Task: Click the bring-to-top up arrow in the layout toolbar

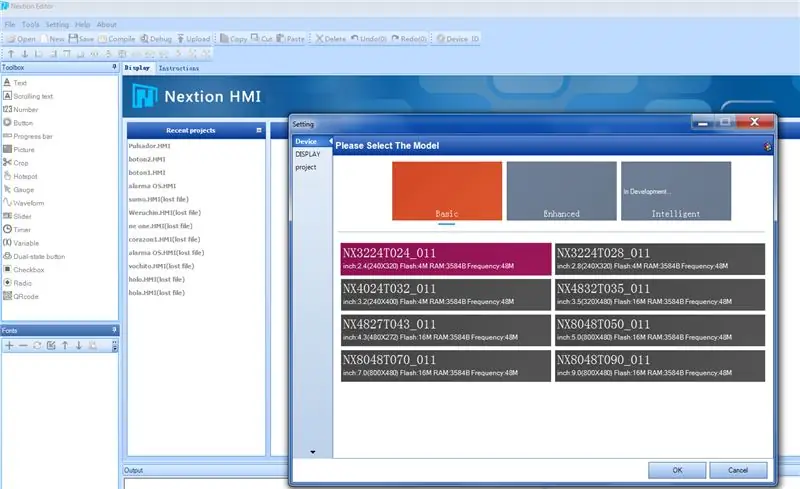Action: point(11,54)
